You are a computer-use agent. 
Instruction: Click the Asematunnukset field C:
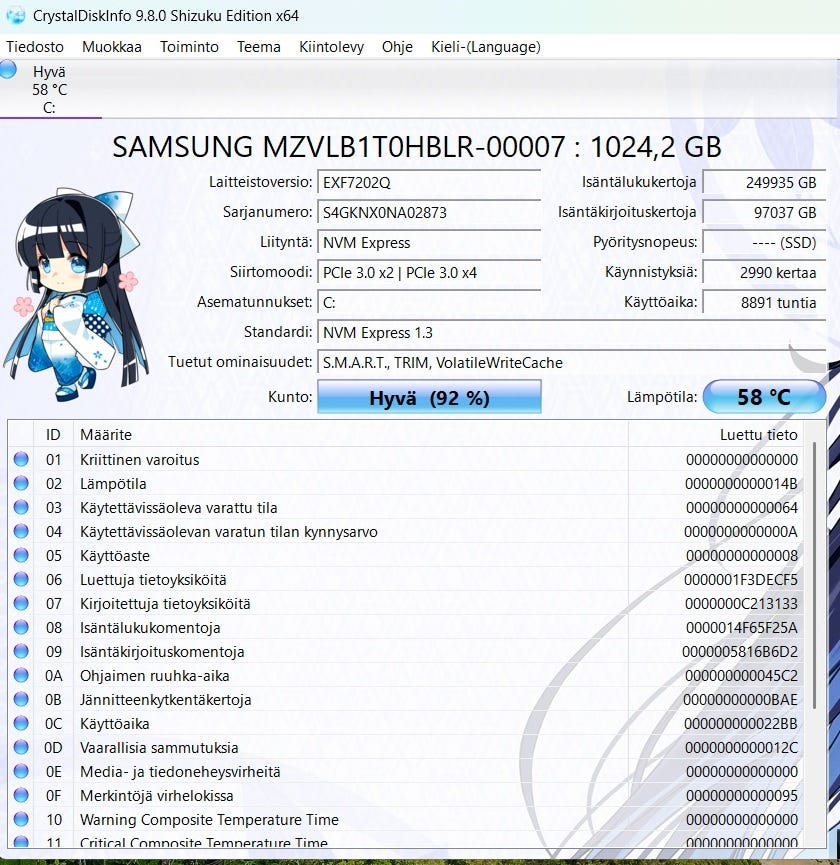[x=429, y=302]
